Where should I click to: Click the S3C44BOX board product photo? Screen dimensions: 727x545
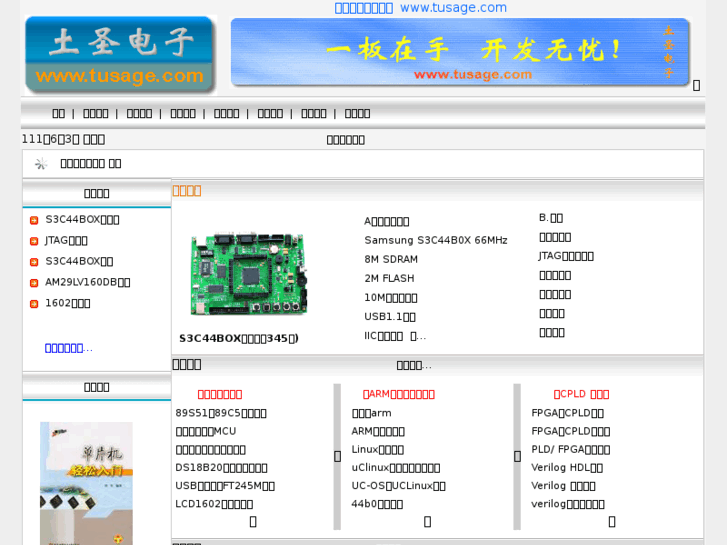[x=249, y=273]
